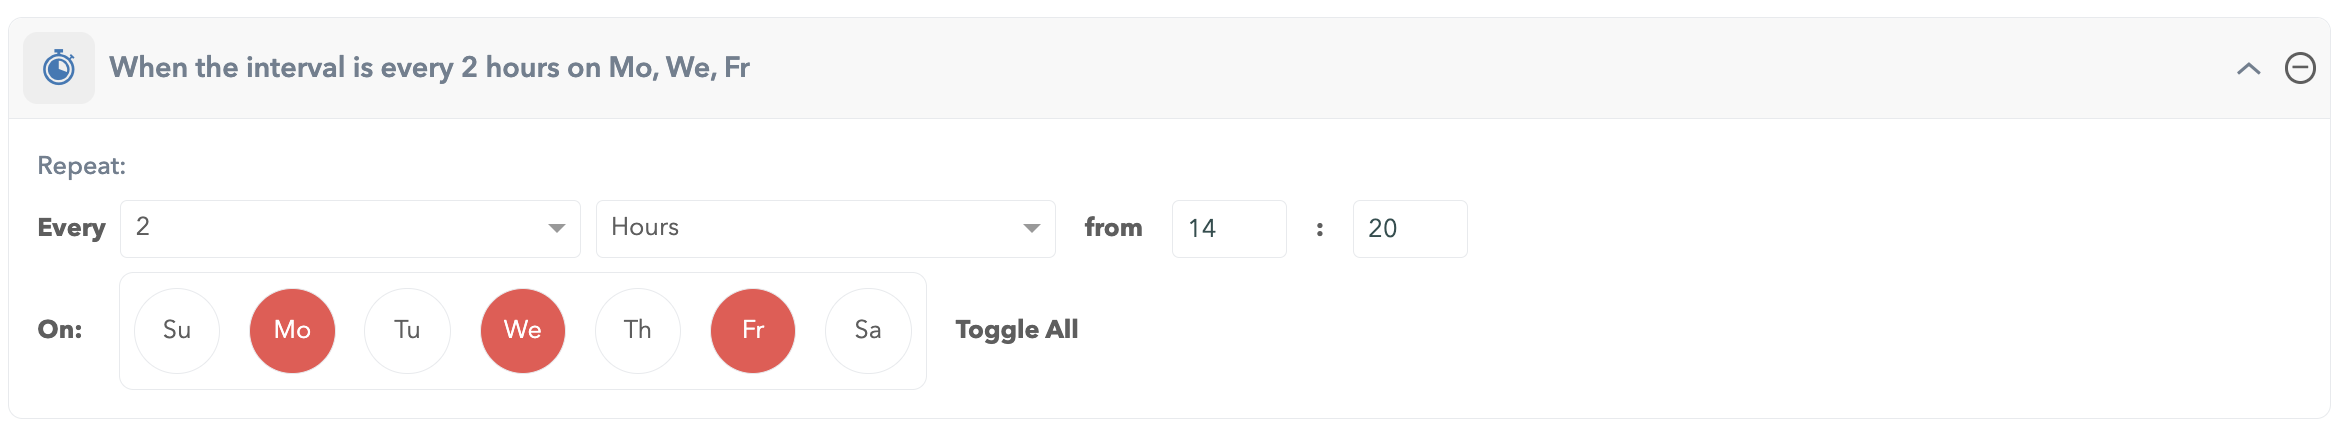2340x428 pixels.
Task: Focus the start minute field showing 20
Action: coord(1409,229)
